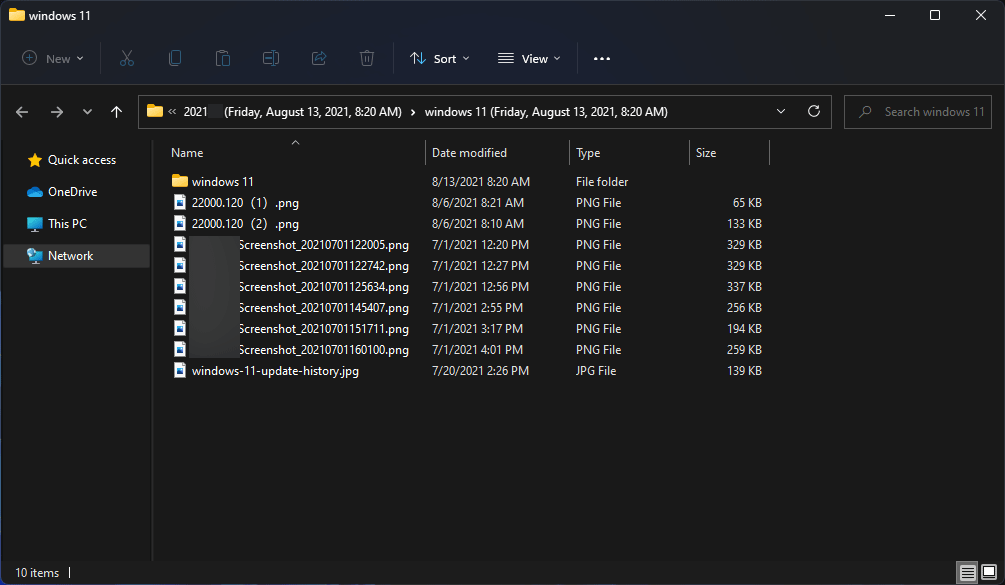This screenshot has height=585, width=1005.
Task: Click the JPG File type cell
Action: click(596, 370)
